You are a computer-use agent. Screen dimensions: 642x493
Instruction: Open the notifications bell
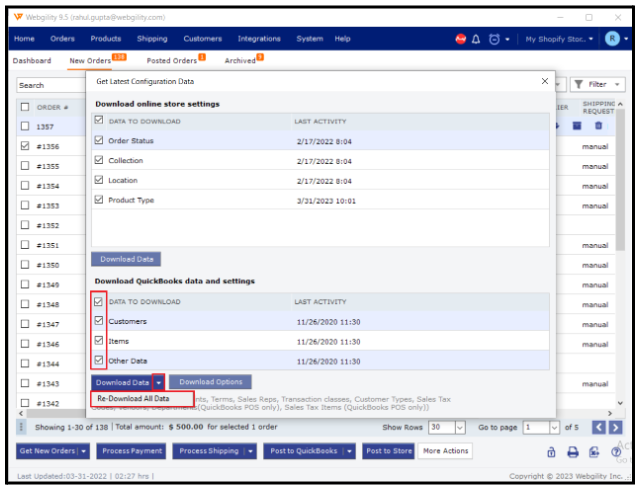tap(476, 39)
